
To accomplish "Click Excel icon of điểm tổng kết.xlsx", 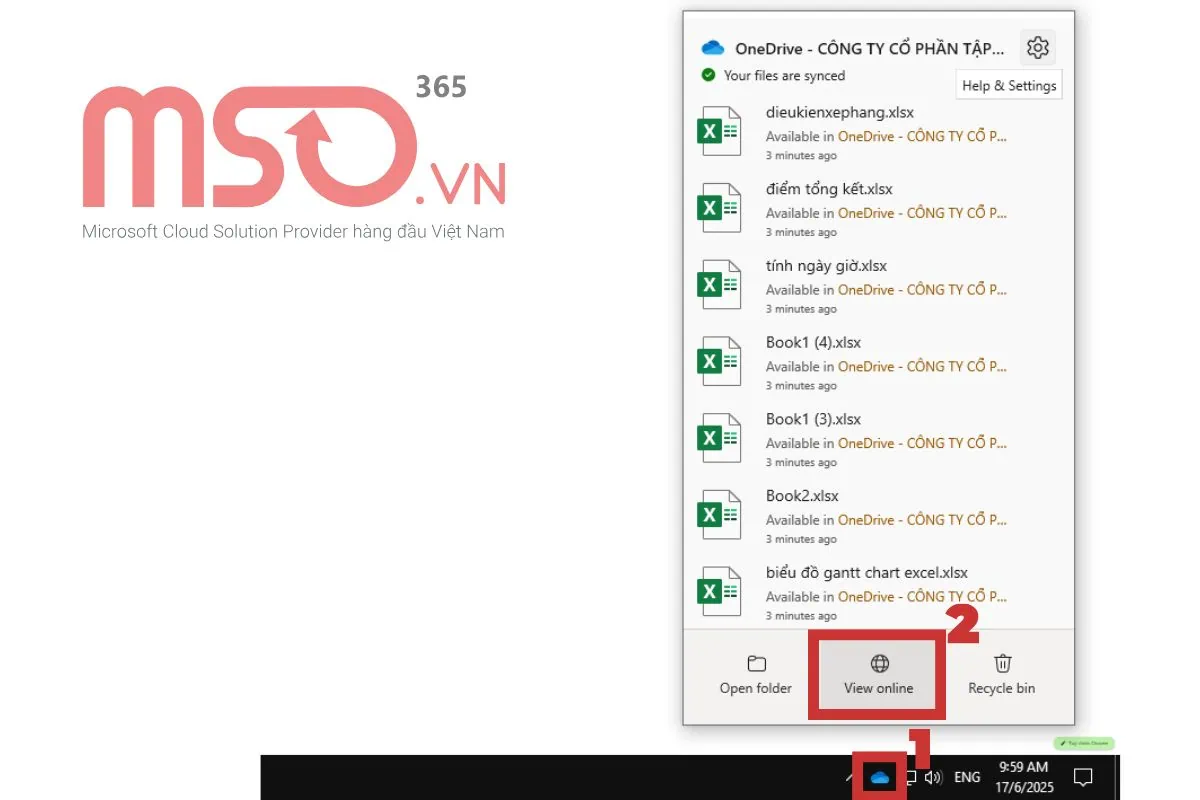I will pos(719,208).
